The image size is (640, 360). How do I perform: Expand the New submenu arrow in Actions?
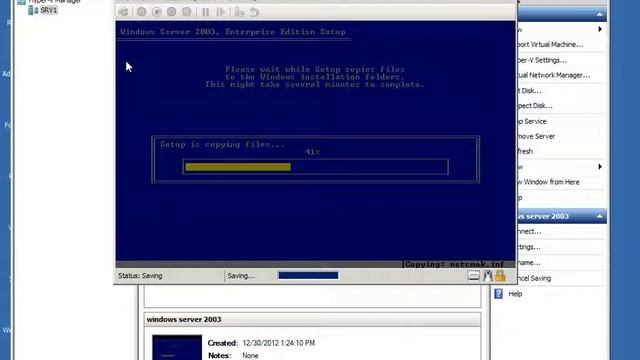tap(600, 29)
